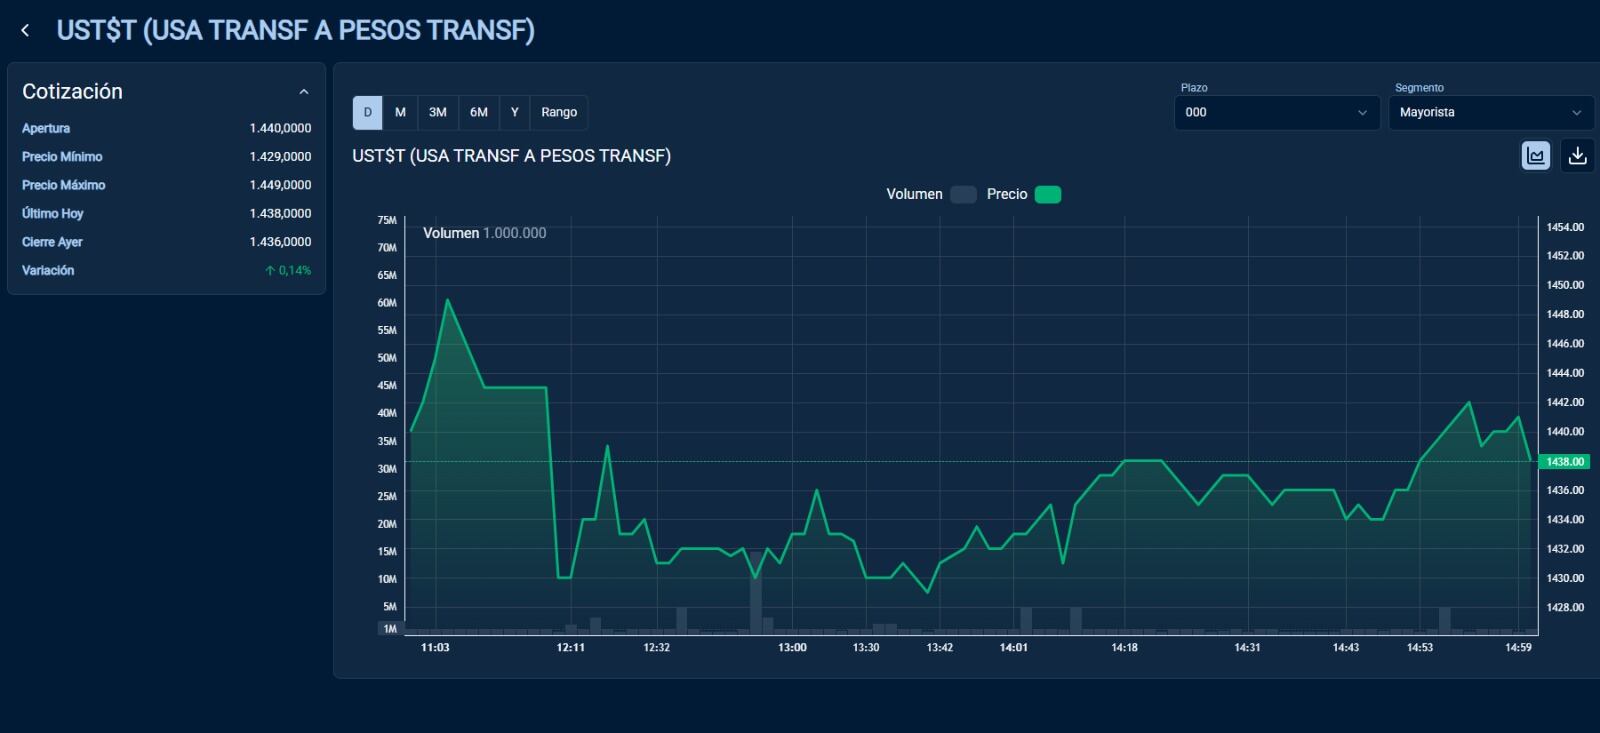Screen dimensions: 1600x733
Task: Switch to the M monthly period tab
Action: 400,112
